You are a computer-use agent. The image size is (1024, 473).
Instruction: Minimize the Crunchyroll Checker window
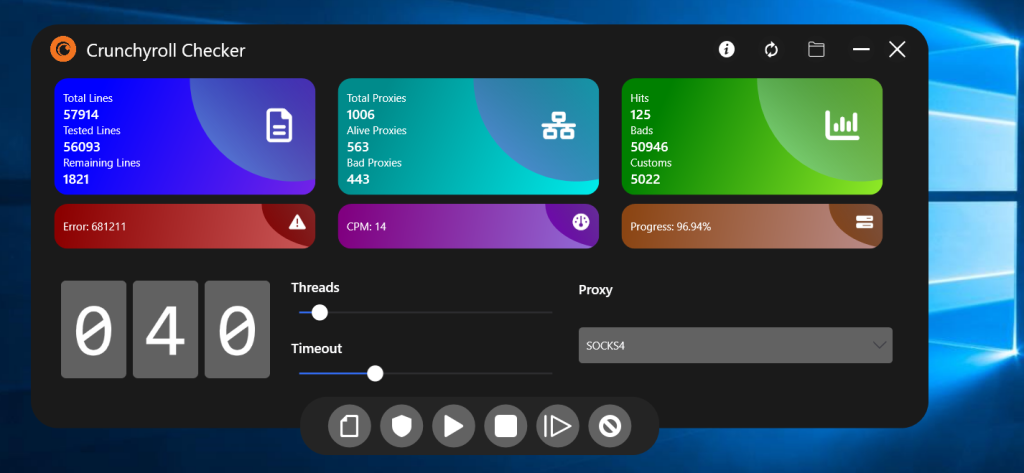pos(861,50)
